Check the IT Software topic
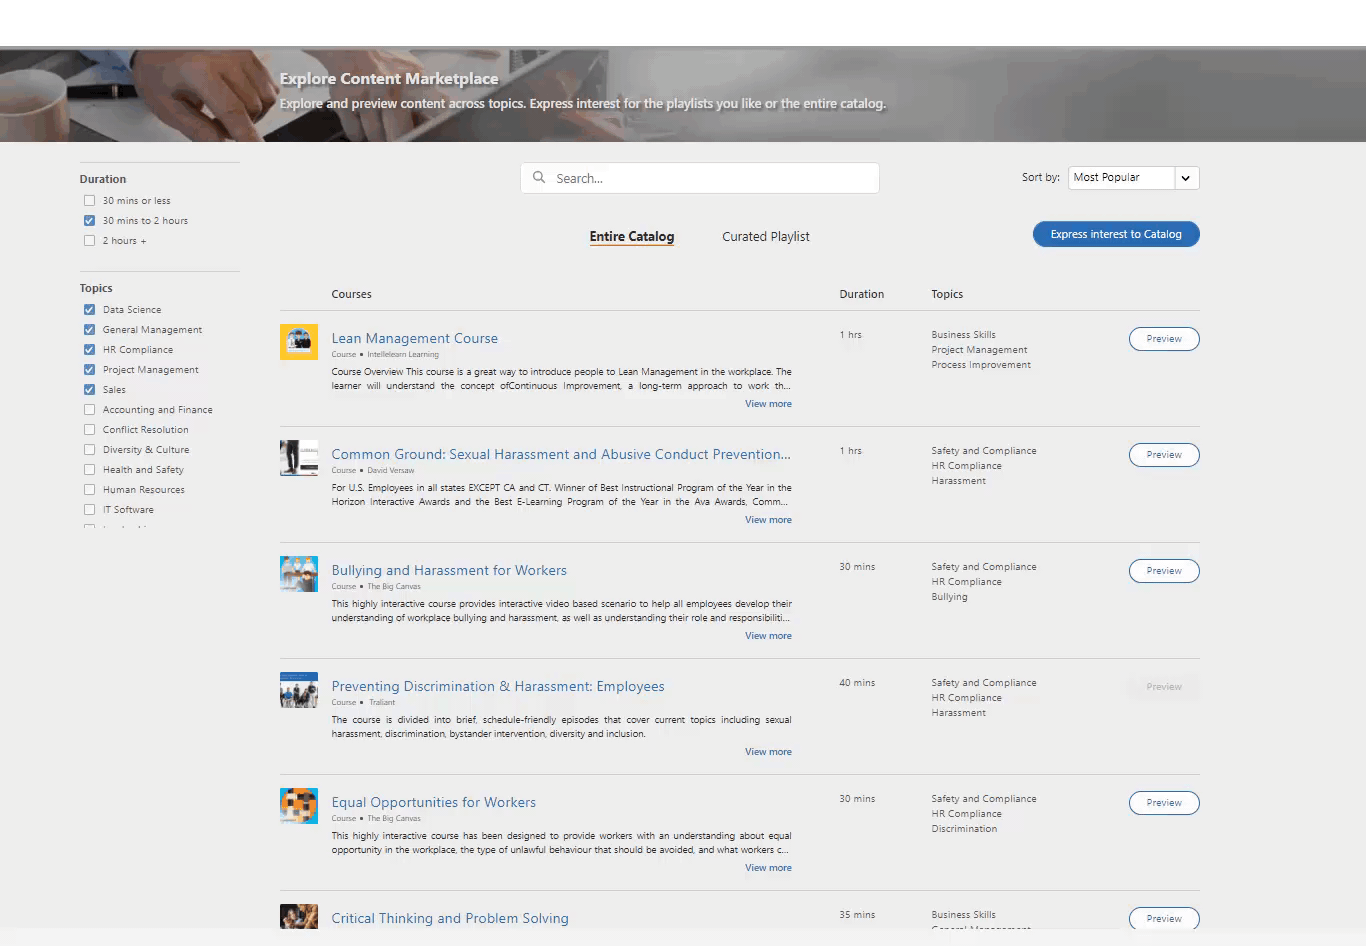The image size is (1366, 946). tap(89, 510)
